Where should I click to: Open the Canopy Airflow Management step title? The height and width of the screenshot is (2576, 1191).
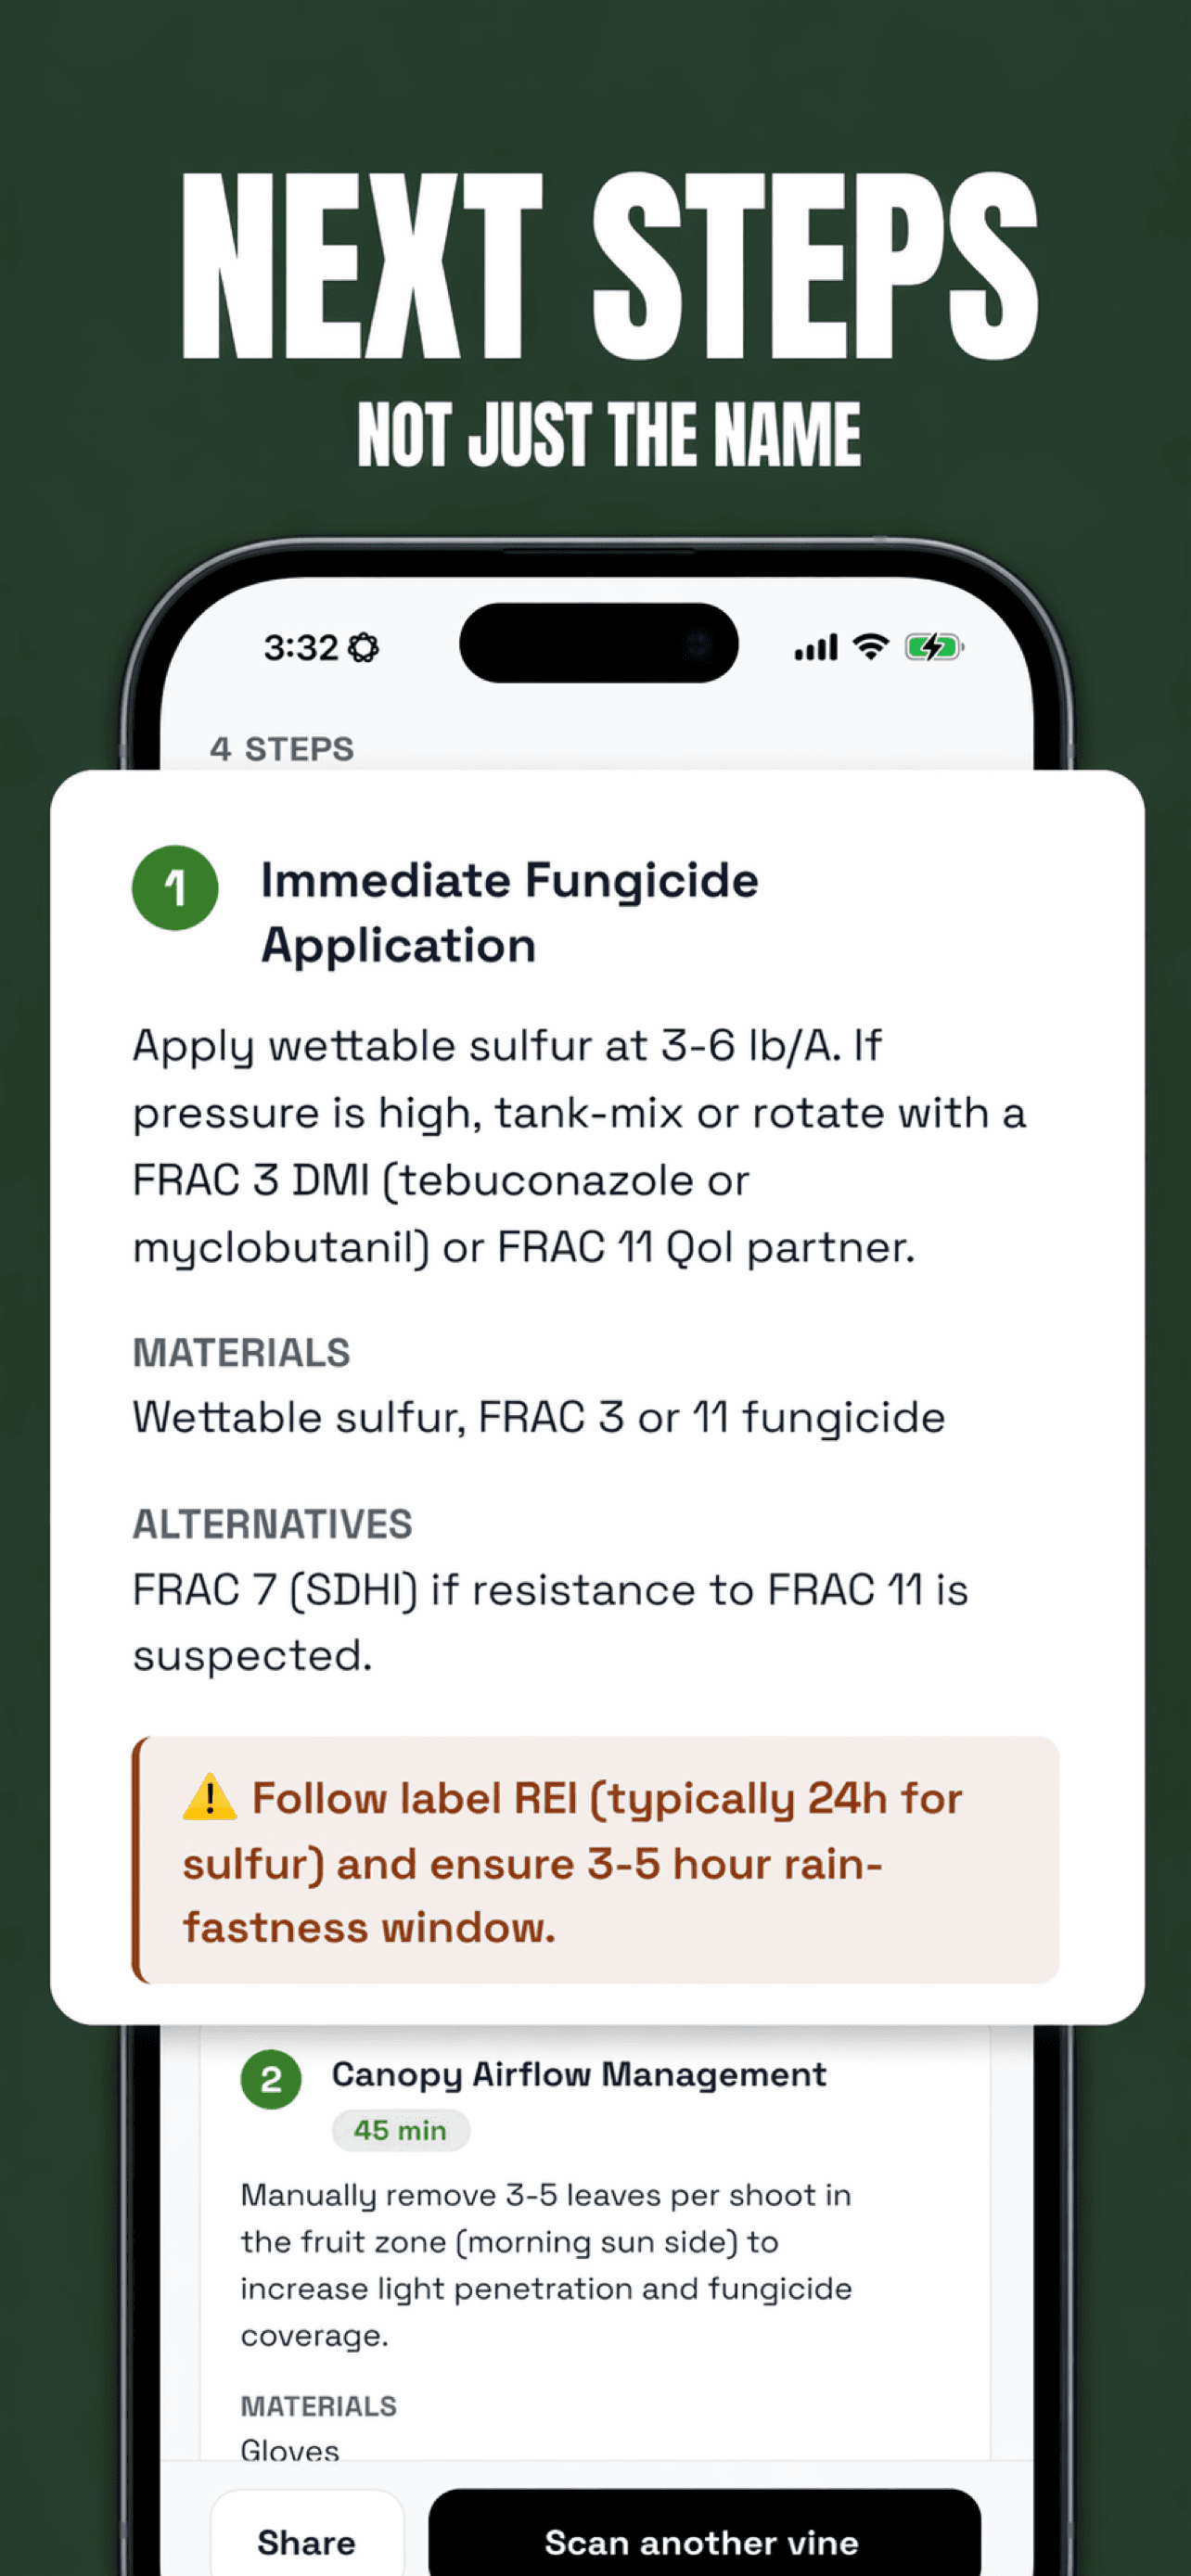(x=579, y=2074)
